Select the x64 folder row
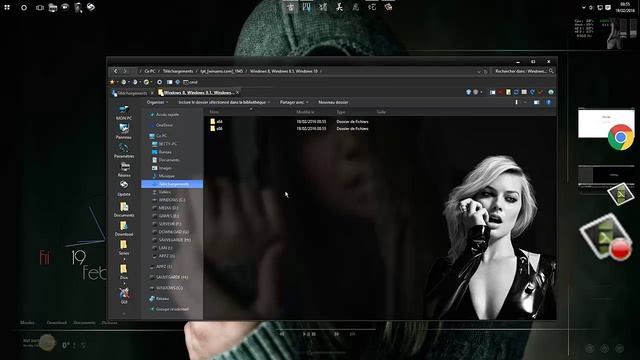The width and height of the screenshot is (640, 360). click(x=290, y=122)
